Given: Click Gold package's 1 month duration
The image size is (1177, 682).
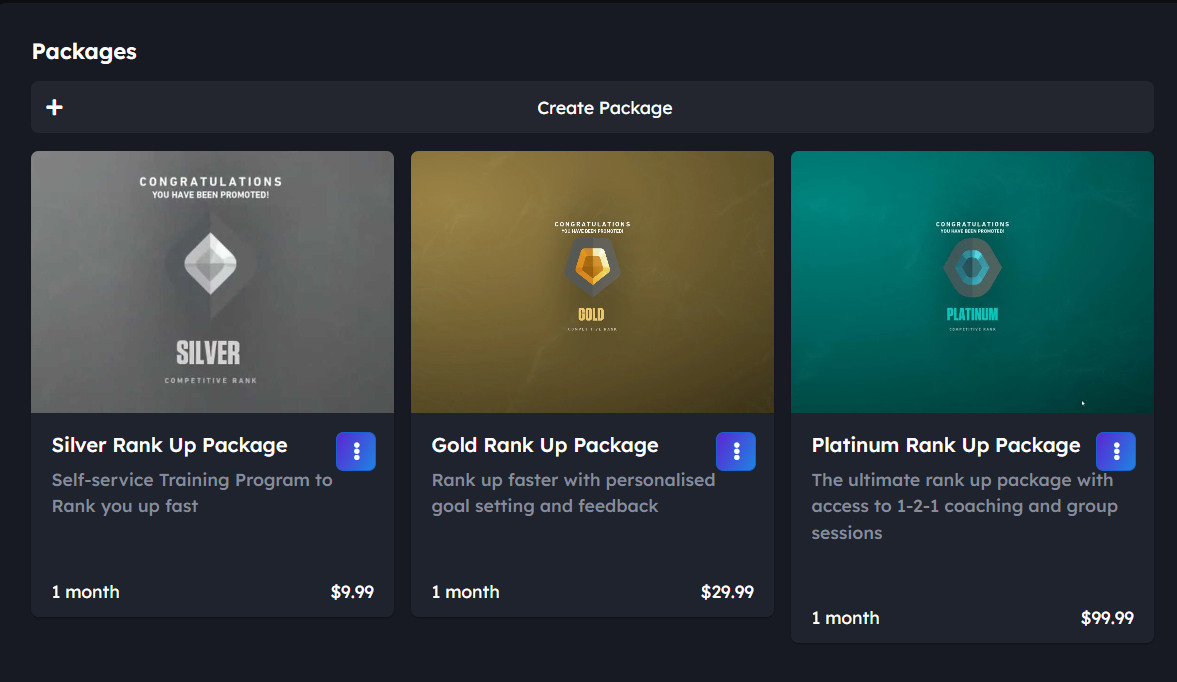Looking at the screenshot, I should (x=466, y=592).
